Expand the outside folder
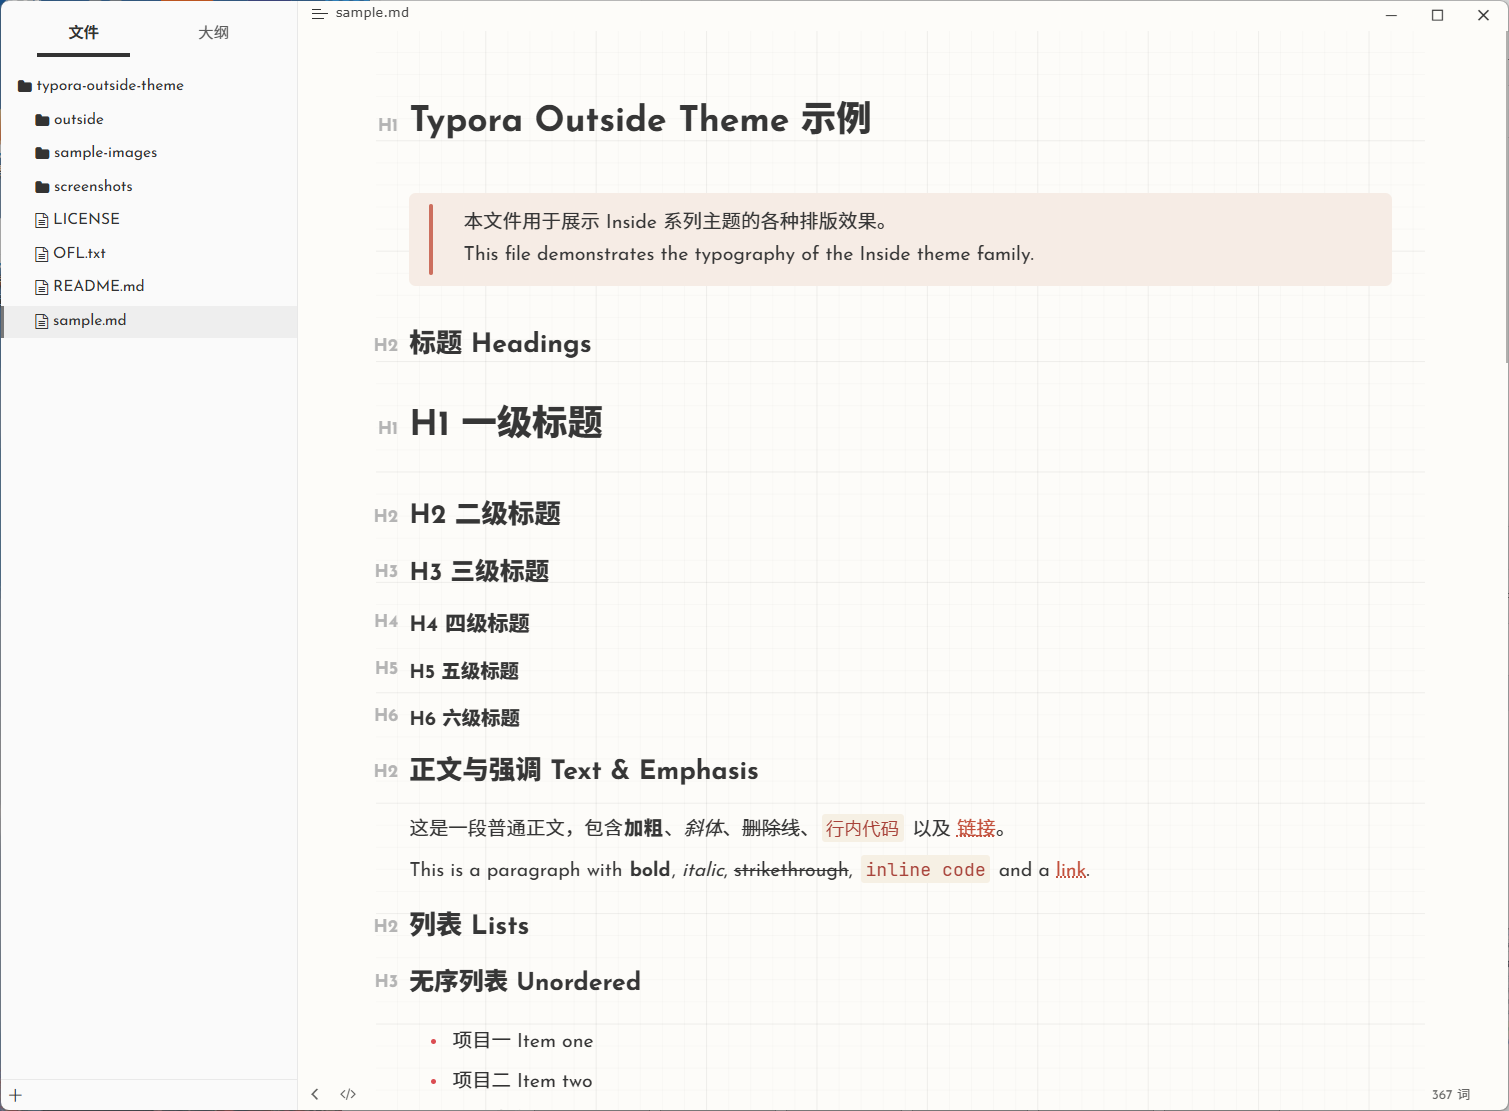Viewport: 1509px width, 1111px height. [79, 119]
